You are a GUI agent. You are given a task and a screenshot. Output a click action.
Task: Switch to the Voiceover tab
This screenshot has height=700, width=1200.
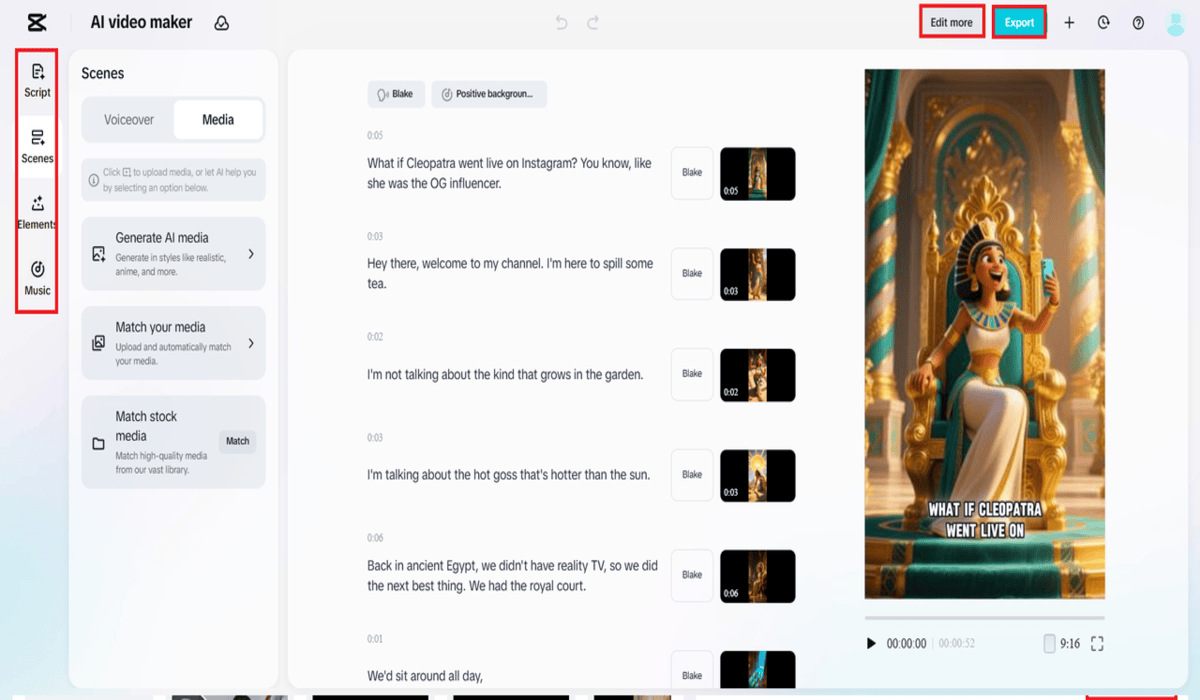coord(129,119)
